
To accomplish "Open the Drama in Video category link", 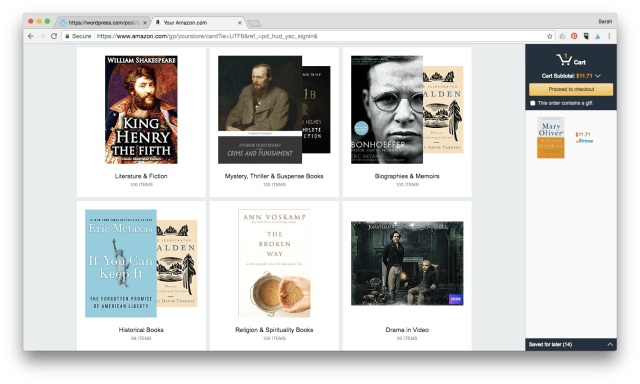I will click(x=407, y=330).
